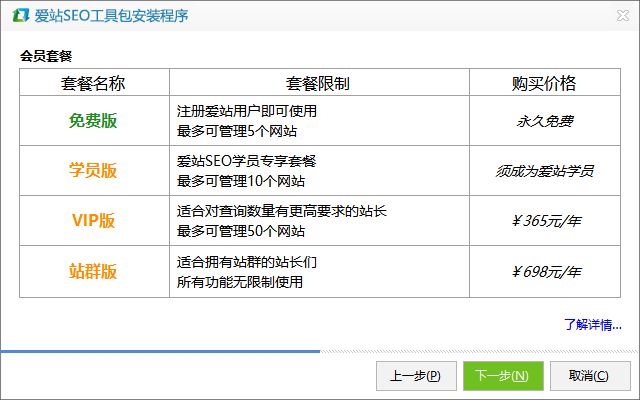The height and width of the screenshot is (400, 640).
Task: Click text 爱站SEO学员专享套餐
Action: [247, 161]
